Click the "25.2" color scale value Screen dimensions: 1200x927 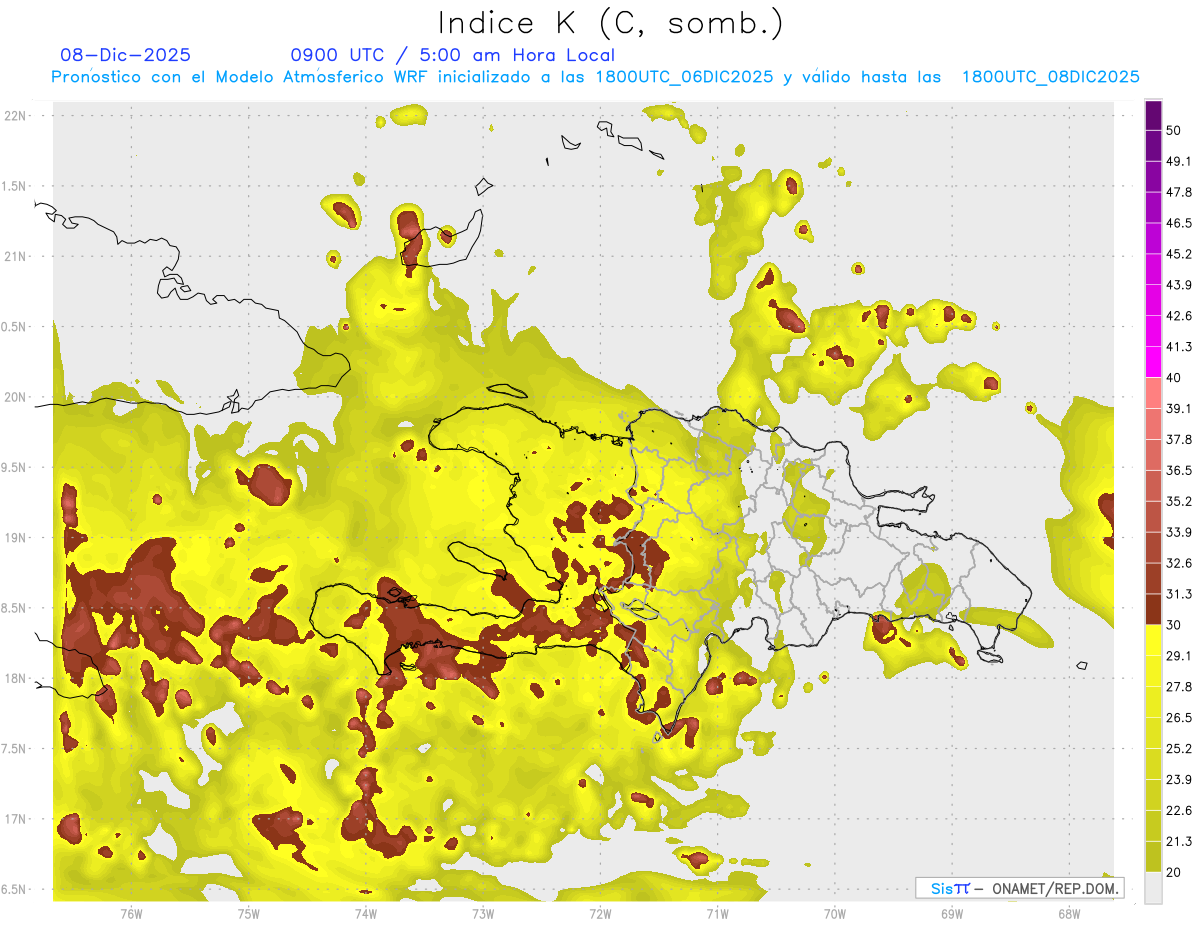[1178, 749]
